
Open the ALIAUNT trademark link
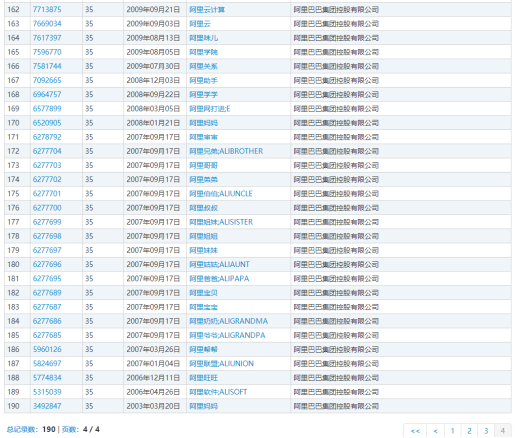point(219,265)
